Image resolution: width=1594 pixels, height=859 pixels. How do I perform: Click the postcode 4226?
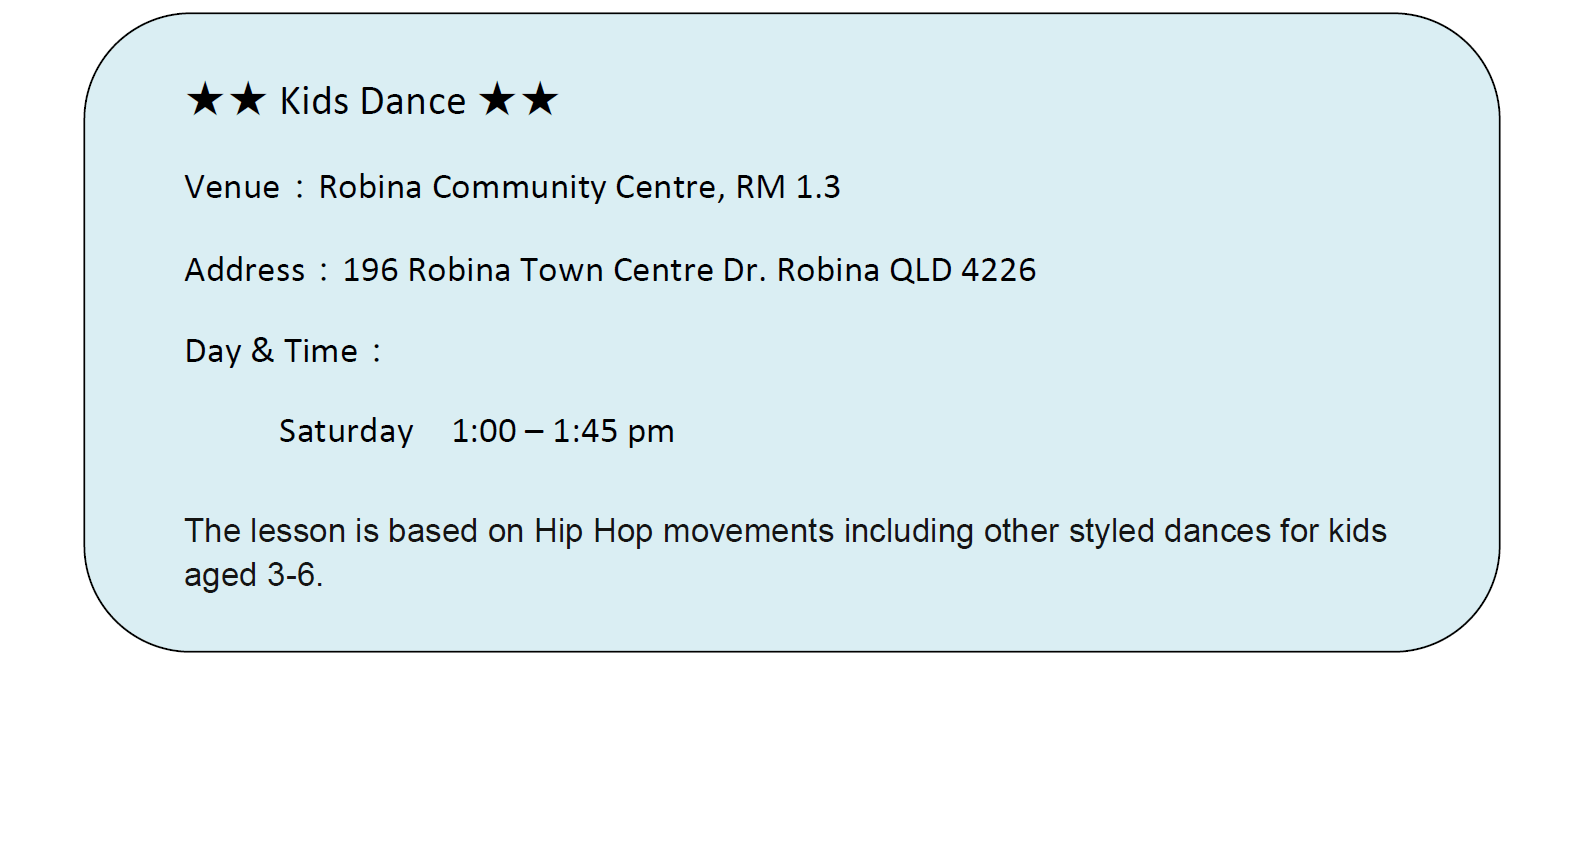tap(998, 270)
